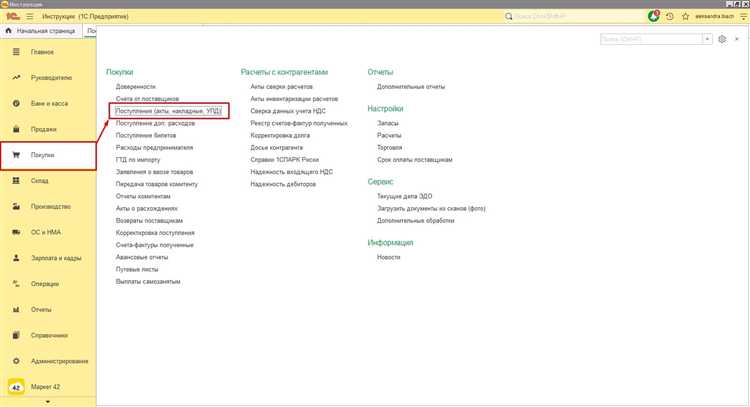
Task: Open Возвраты поставщикам link
Action: click(x=149, y=220)
